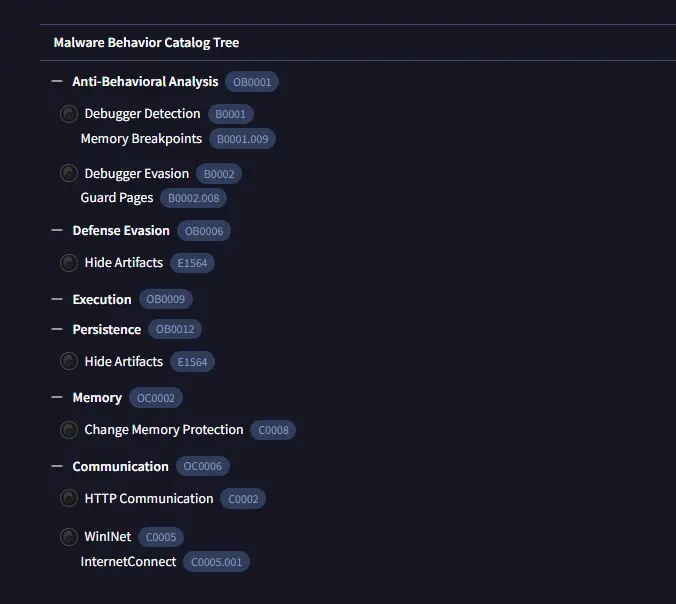The height and width of the screenshot is (604, 676).
Task: Click the icon beside Hide Artifacts under Persistence
Action: [69, 361]
